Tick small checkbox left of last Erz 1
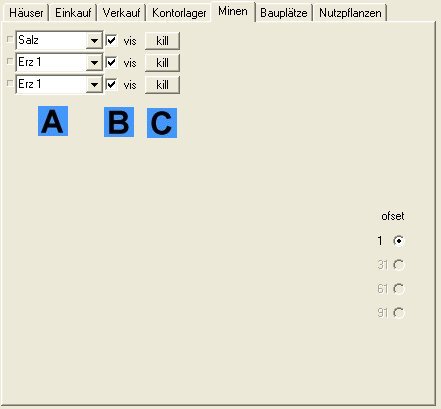 (x=10, y=83)
